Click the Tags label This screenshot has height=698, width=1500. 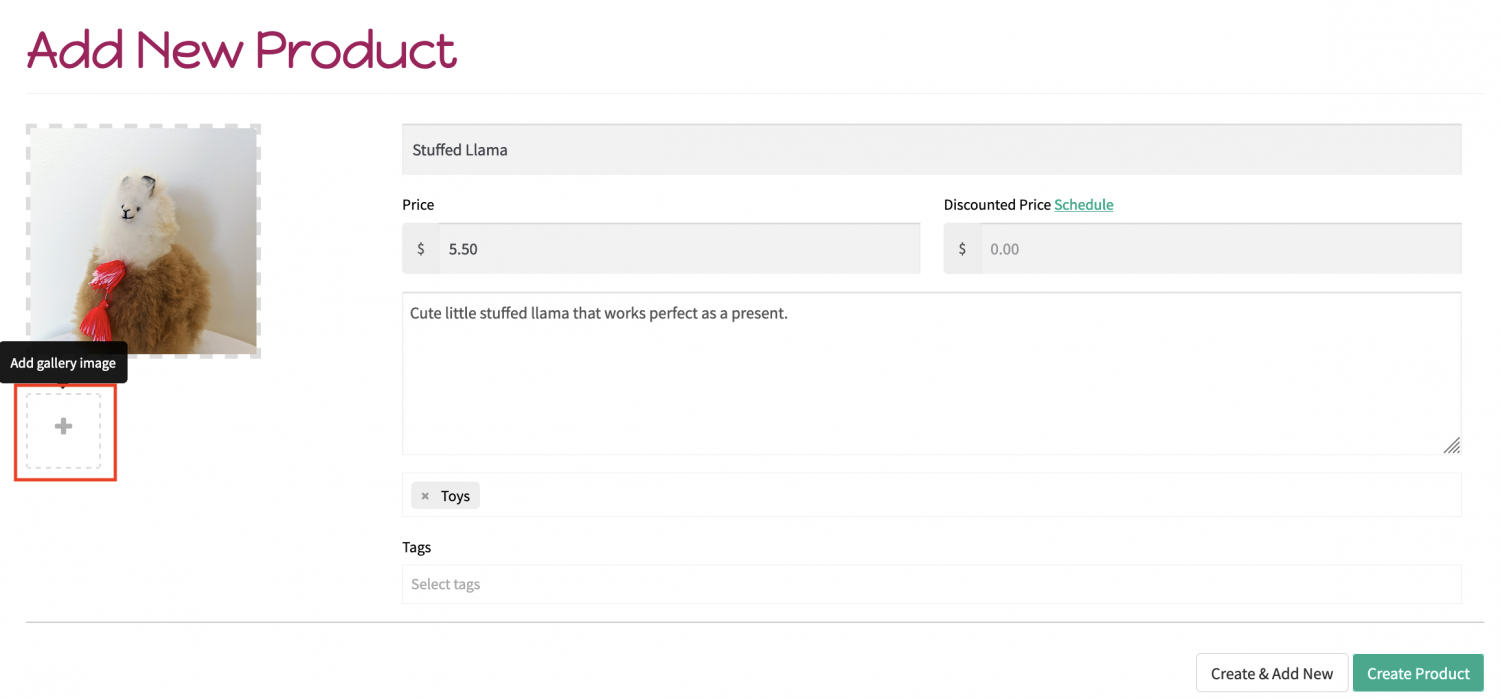tap(417, 547)
